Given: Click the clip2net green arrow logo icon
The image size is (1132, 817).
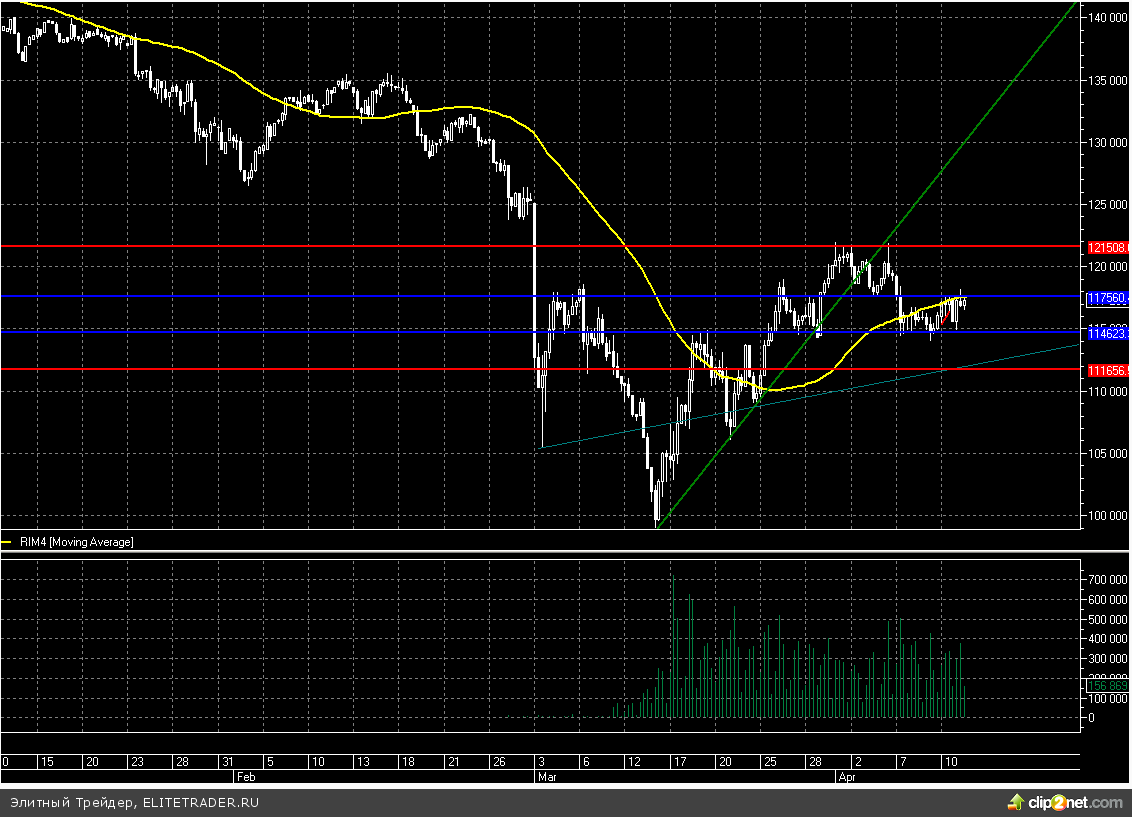Looking at the screenshot, I should [1017, 802].
